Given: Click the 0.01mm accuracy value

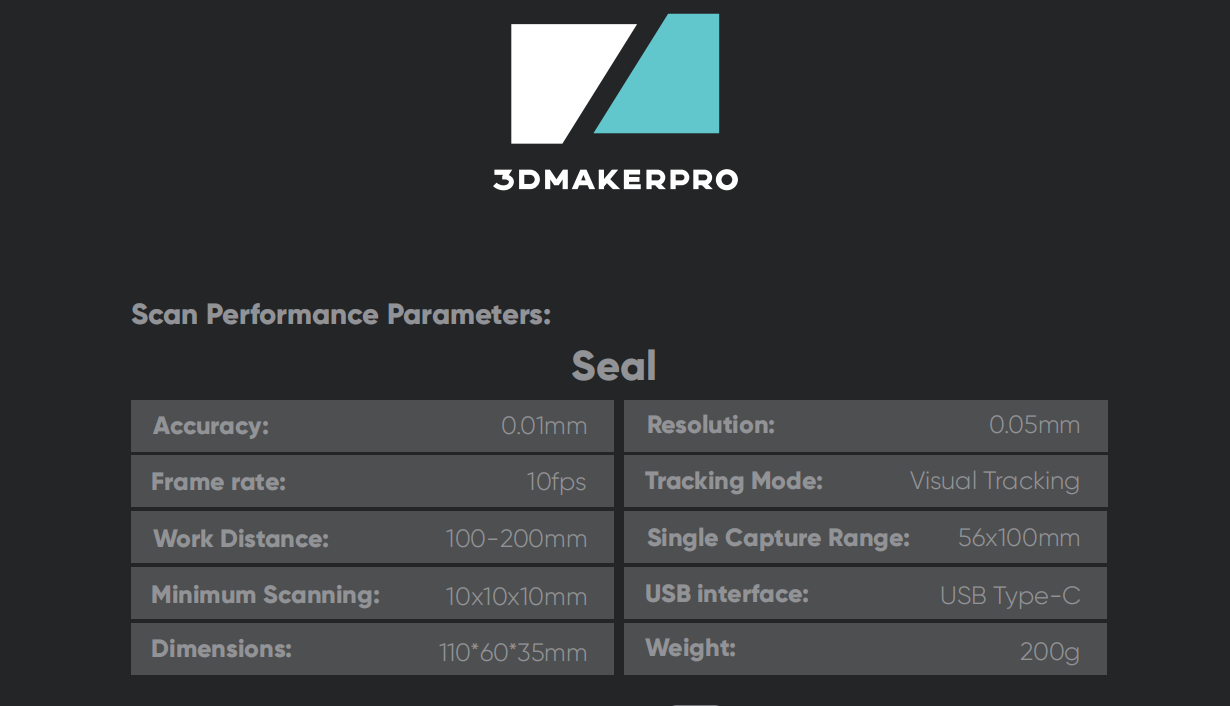Looking at the screenshot, I should coord(543,426).
